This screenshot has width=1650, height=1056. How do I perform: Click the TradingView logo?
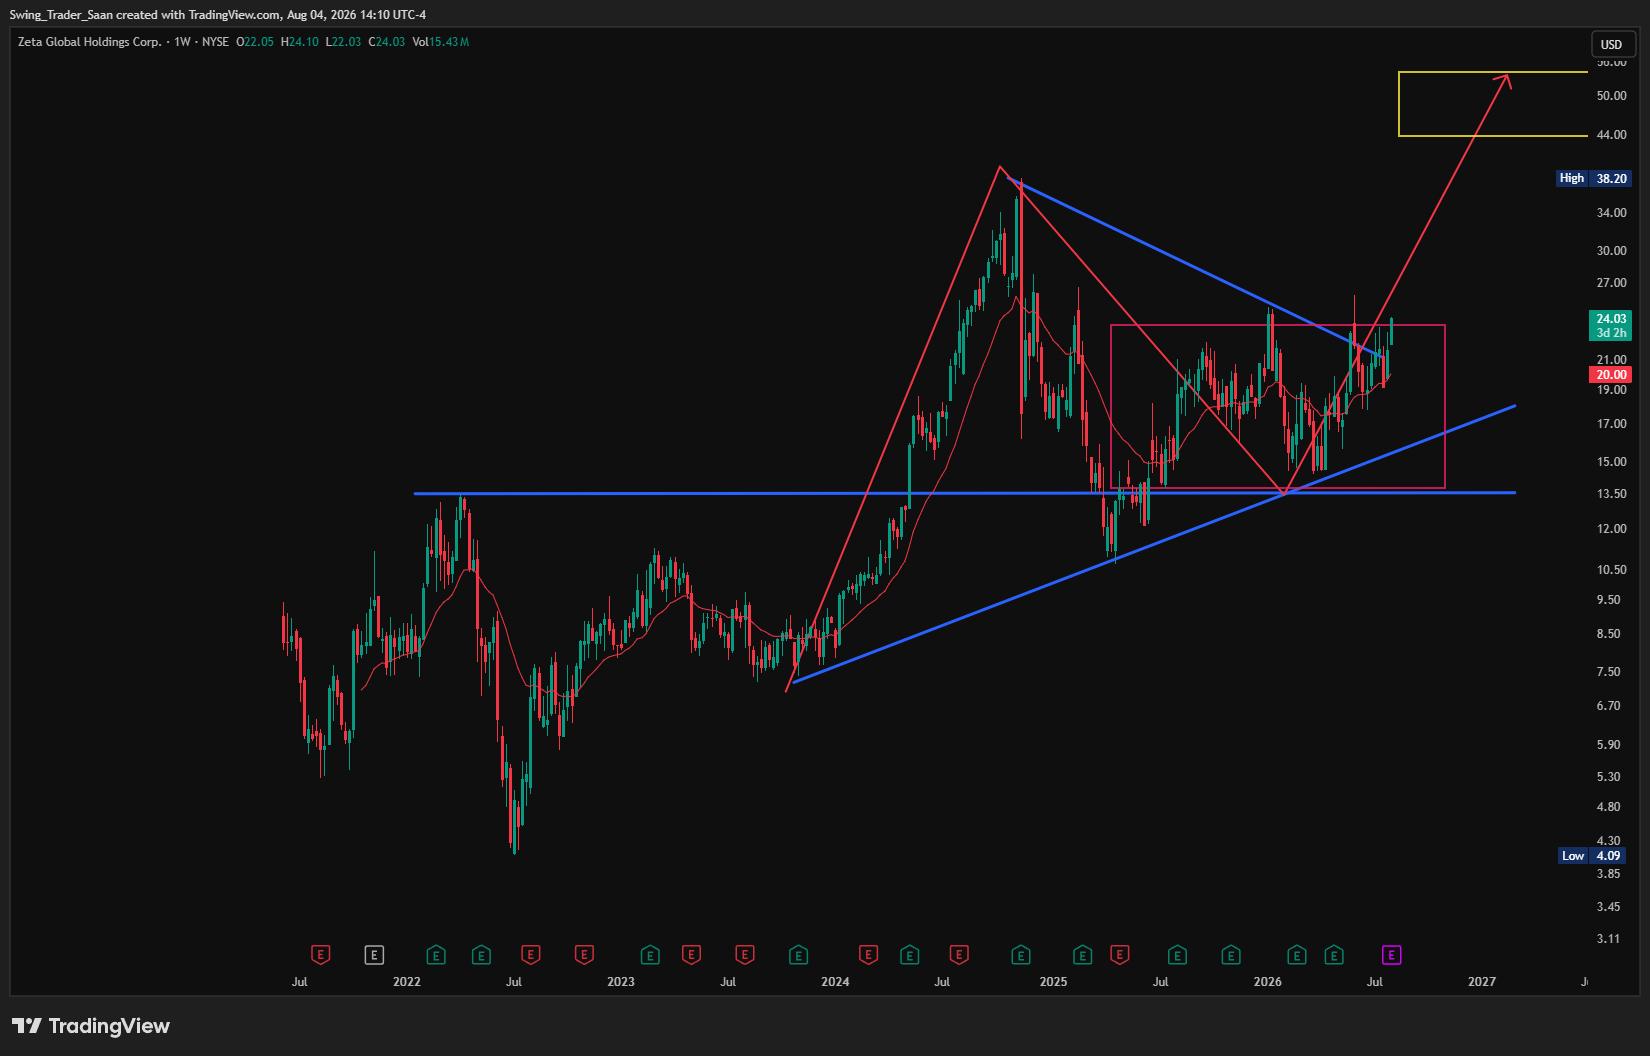(91, 1026)
